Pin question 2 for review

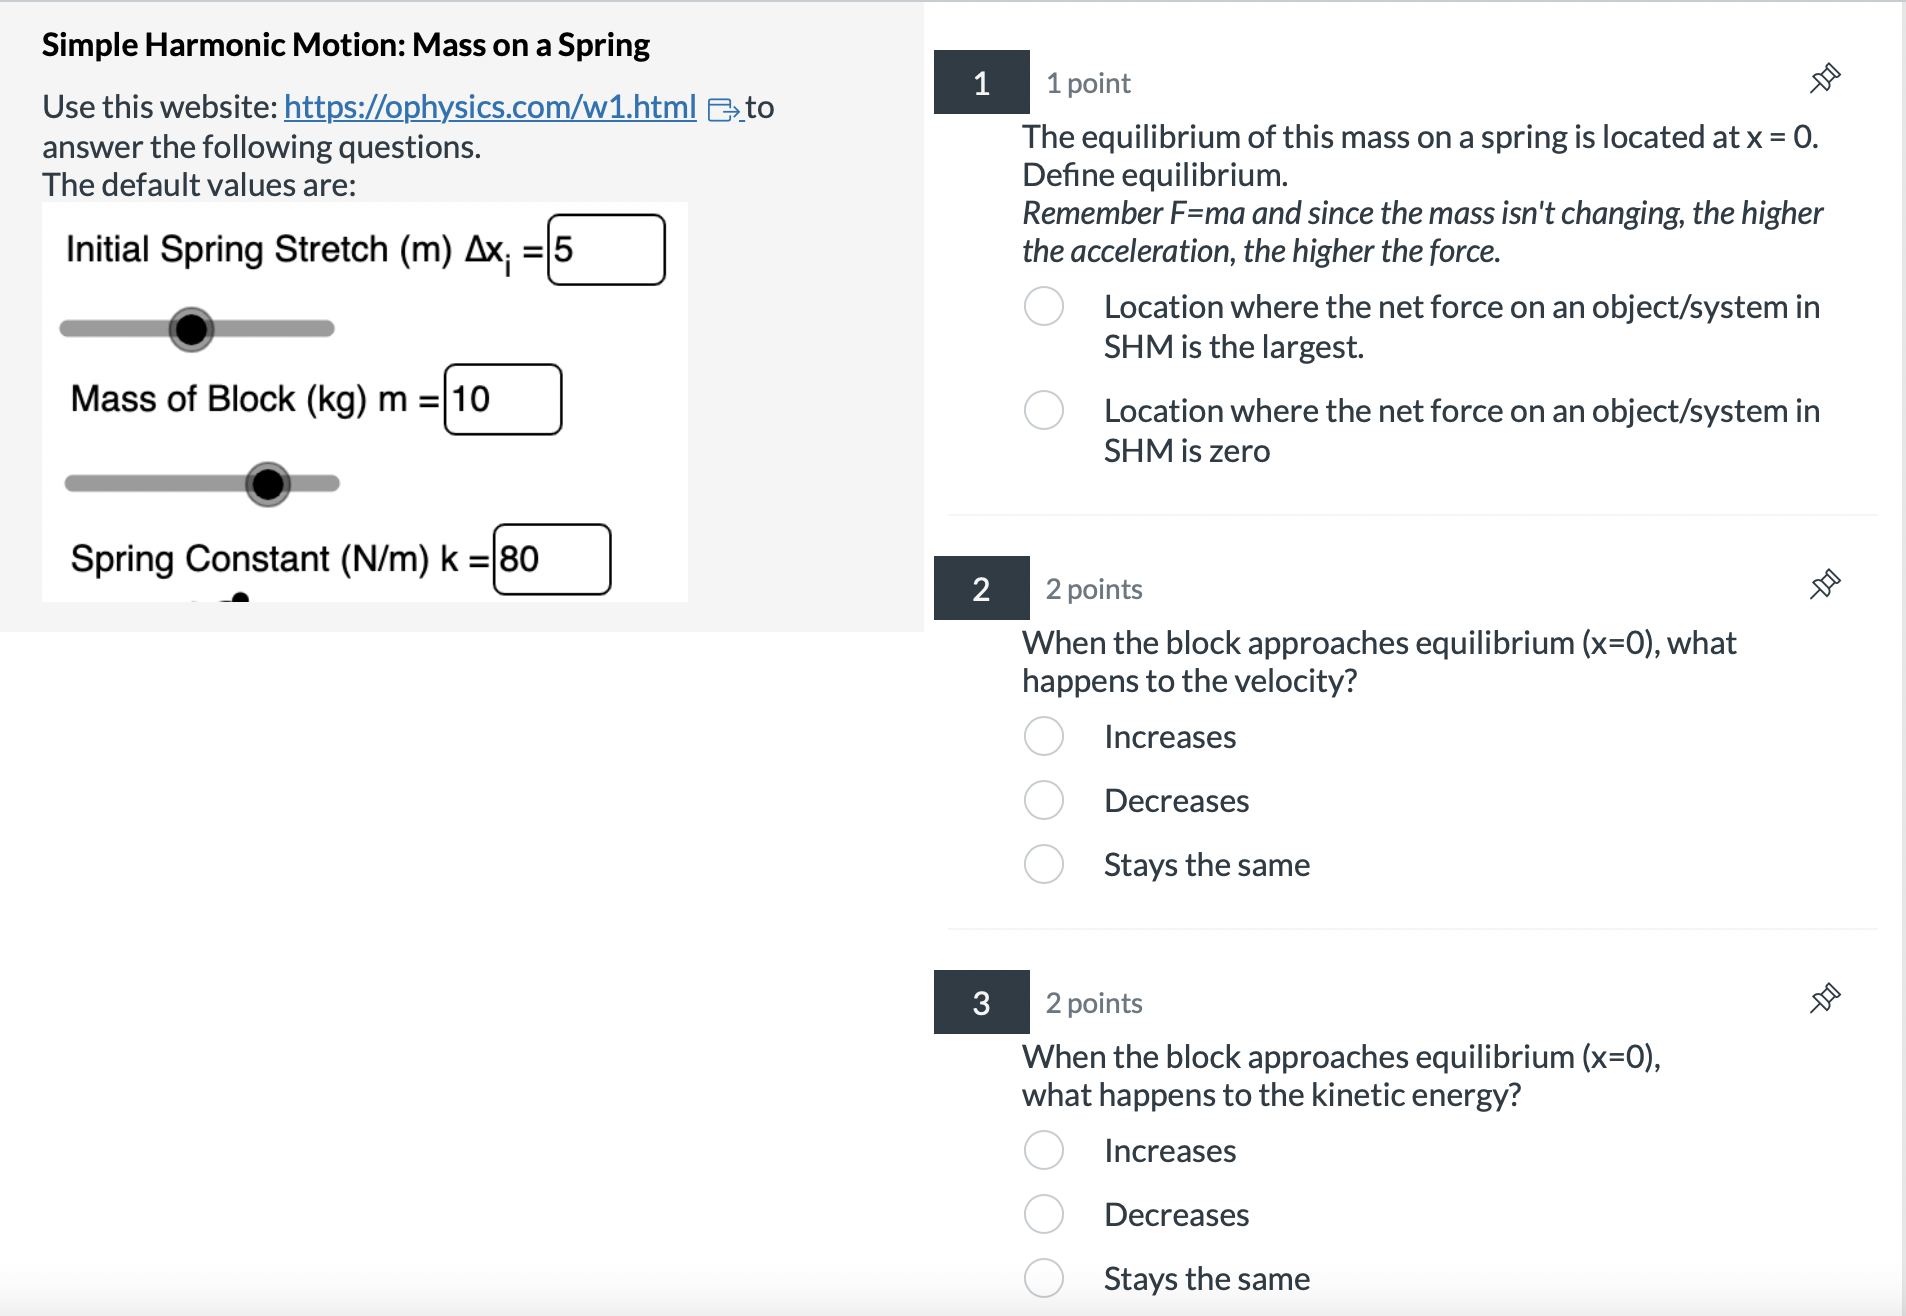tap(1828, 583)
